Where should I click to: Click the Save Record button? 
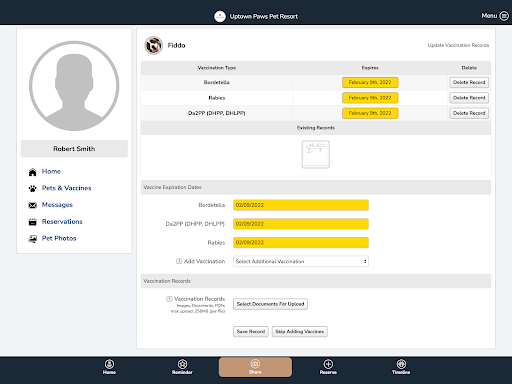click(x=251, y=331)
